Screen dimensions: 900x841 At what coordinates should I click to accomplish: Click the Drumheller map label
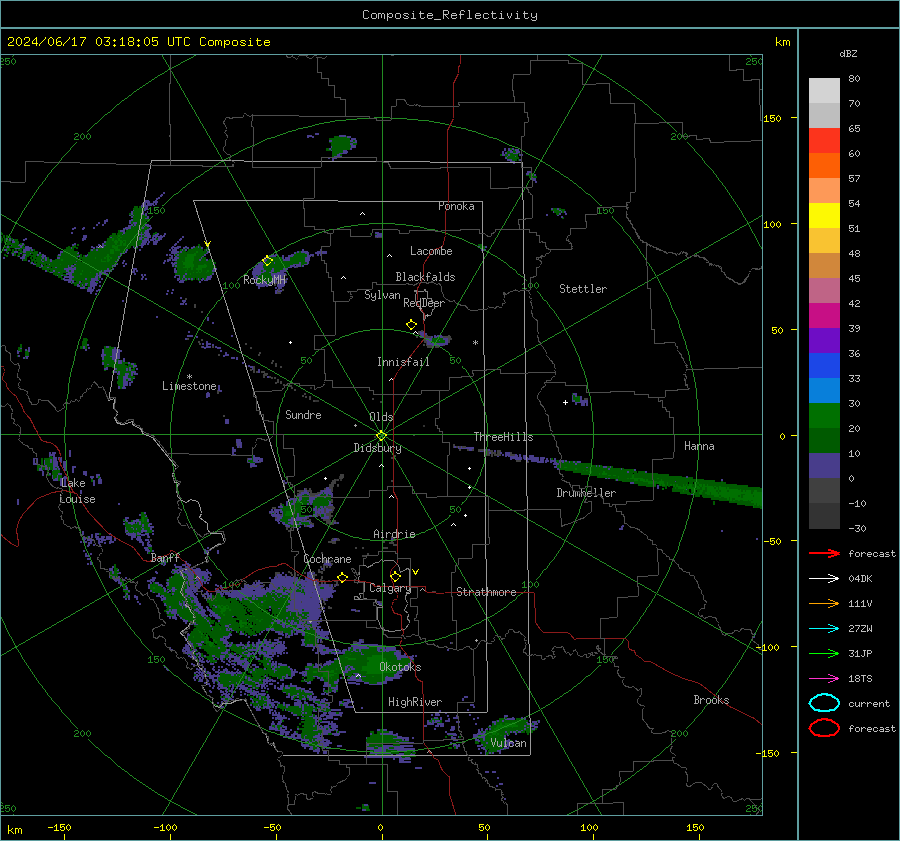pos(586,493)
